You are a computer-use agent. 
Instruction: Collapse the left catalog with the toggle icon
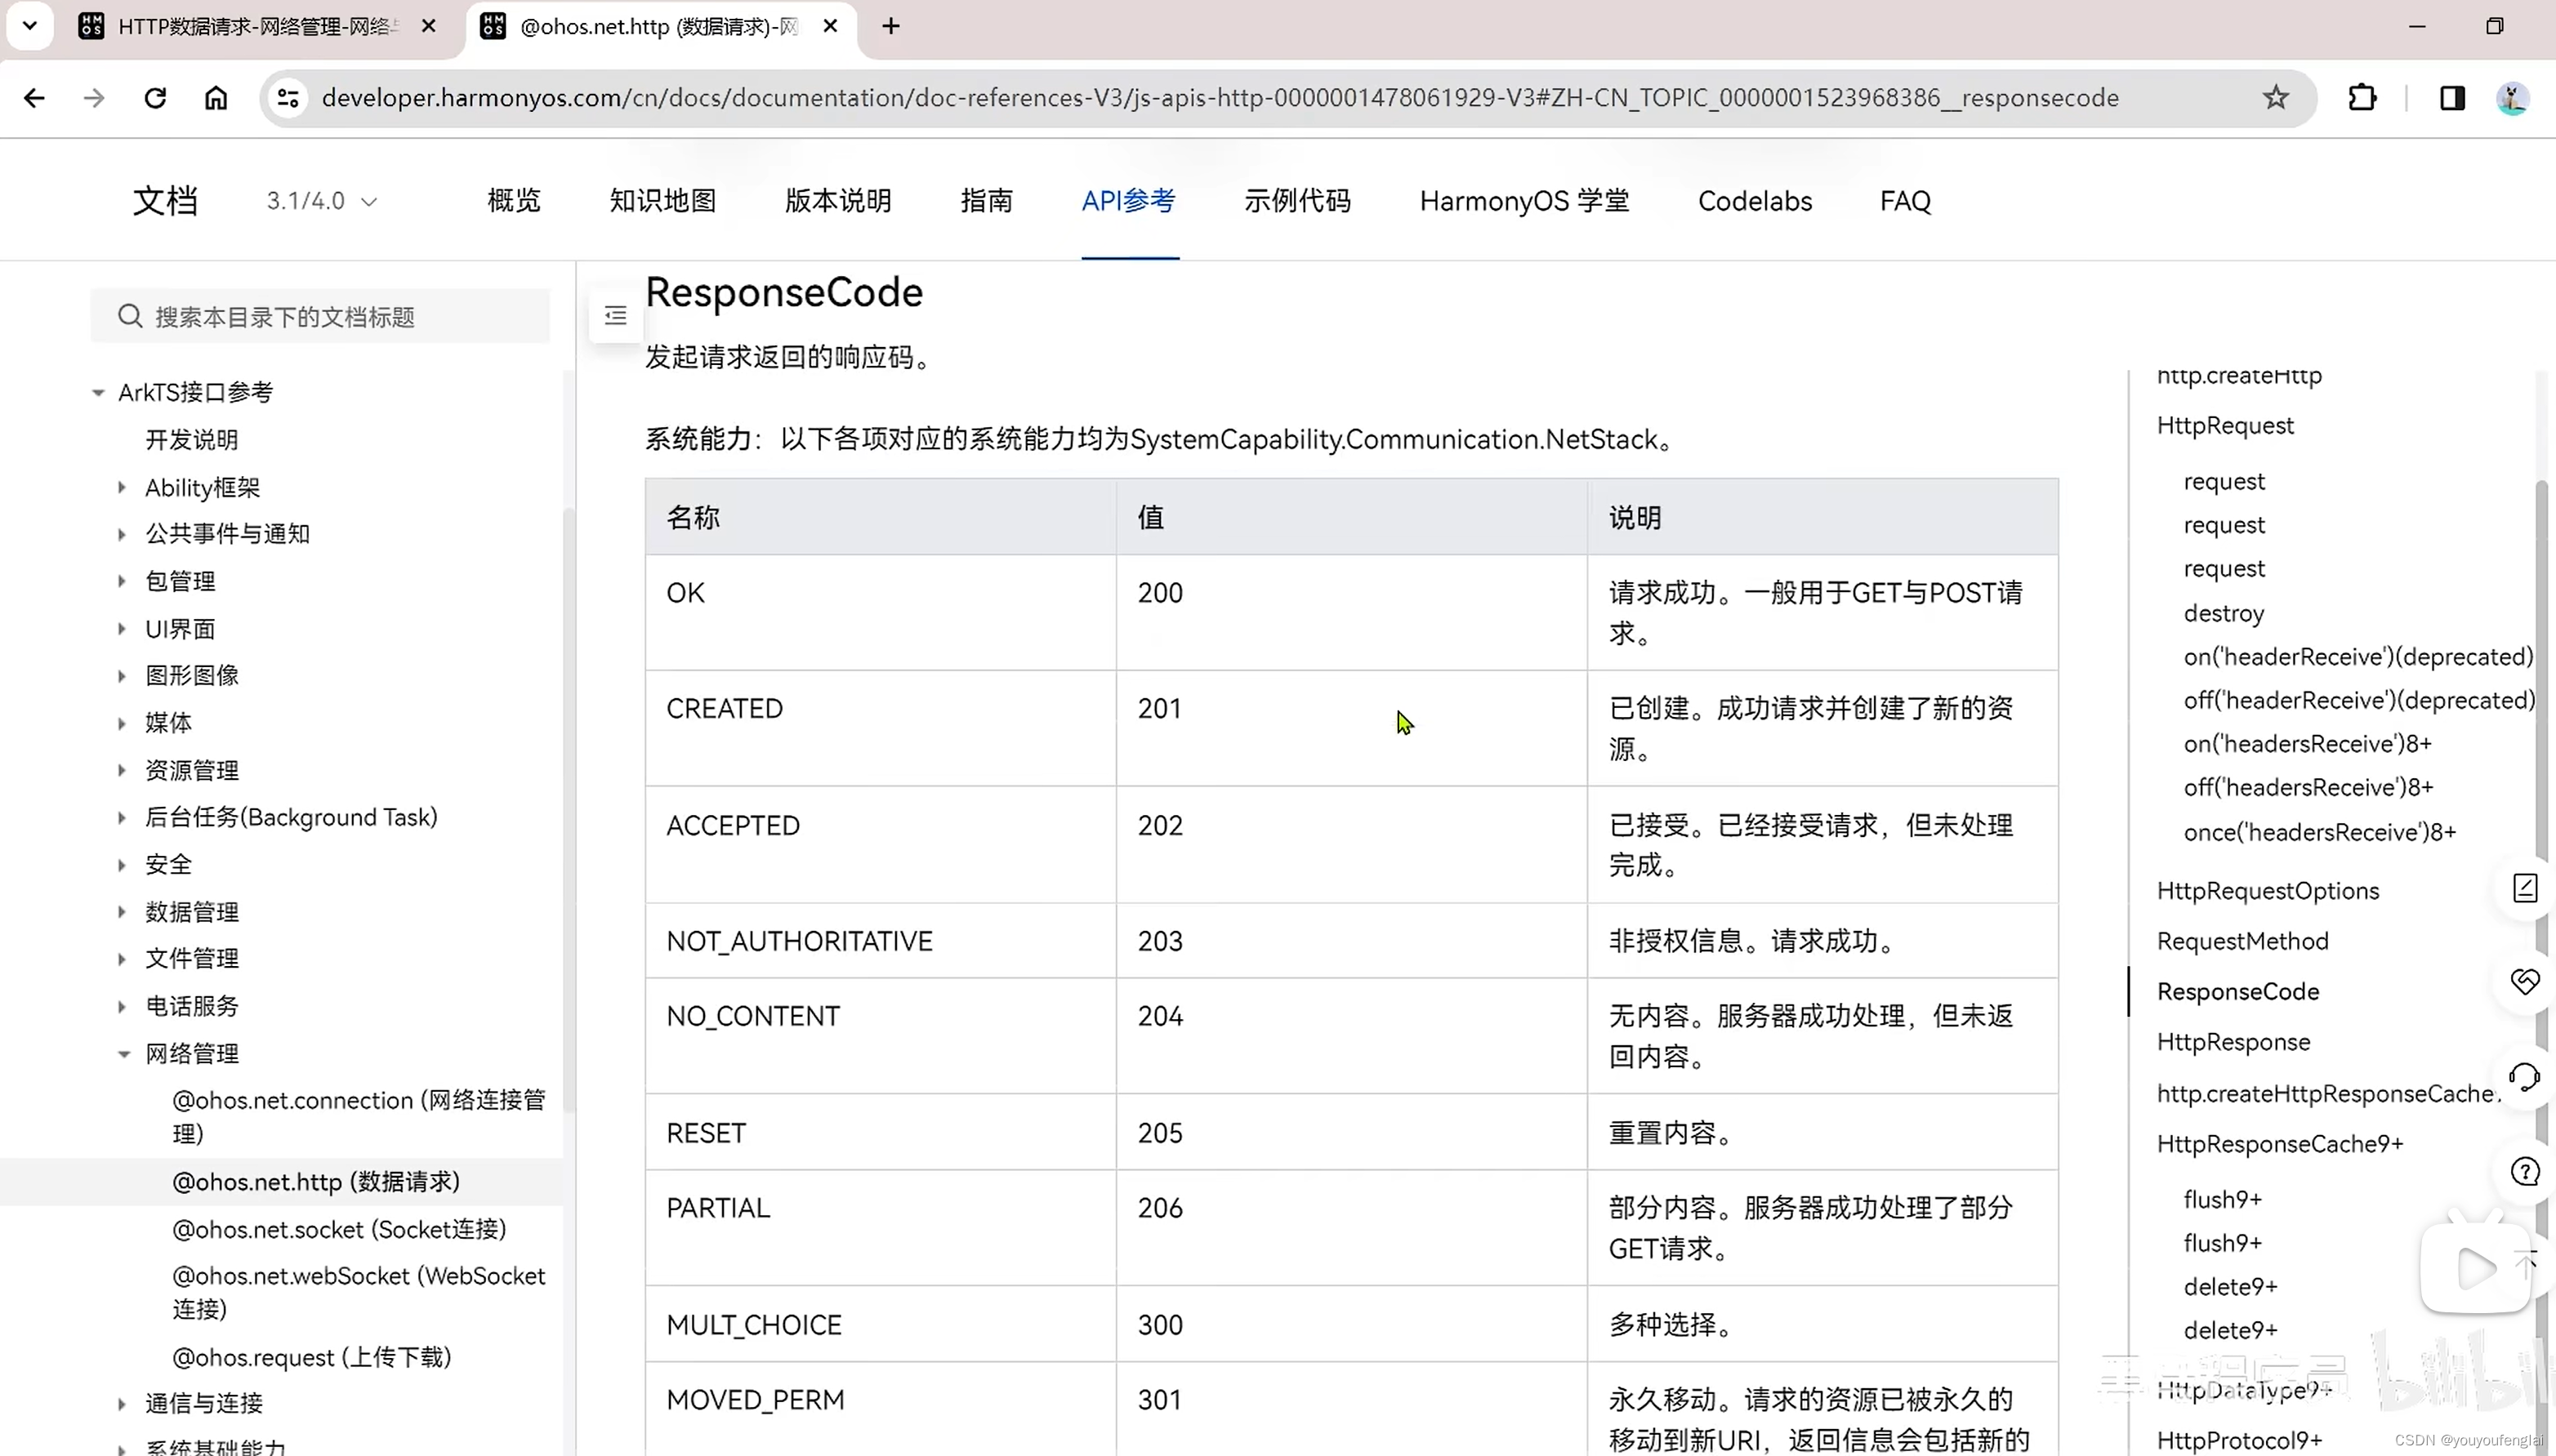pos(616,316)
